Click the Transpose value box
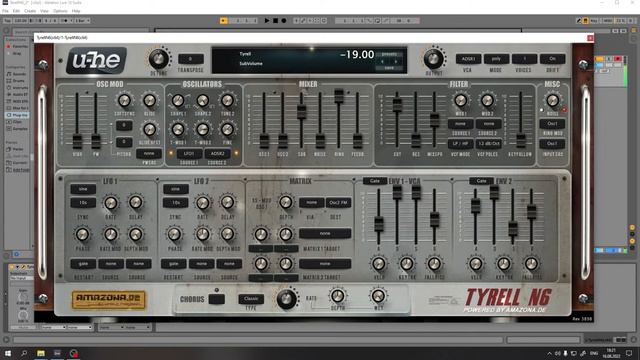Screen dimensions: 640x360 point(190,59)
